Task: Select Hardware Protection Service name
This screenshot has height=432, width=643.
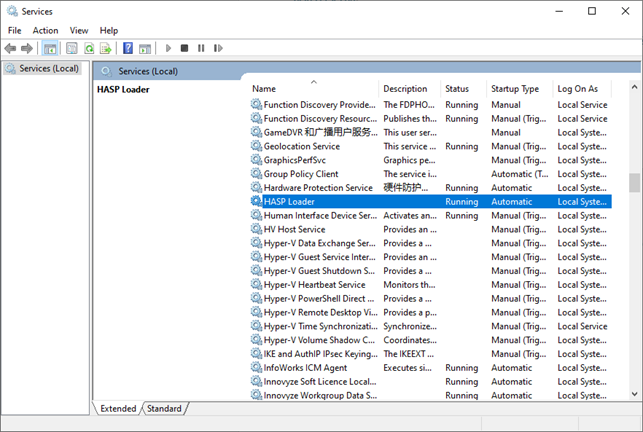Action: [x=318, y=187]
